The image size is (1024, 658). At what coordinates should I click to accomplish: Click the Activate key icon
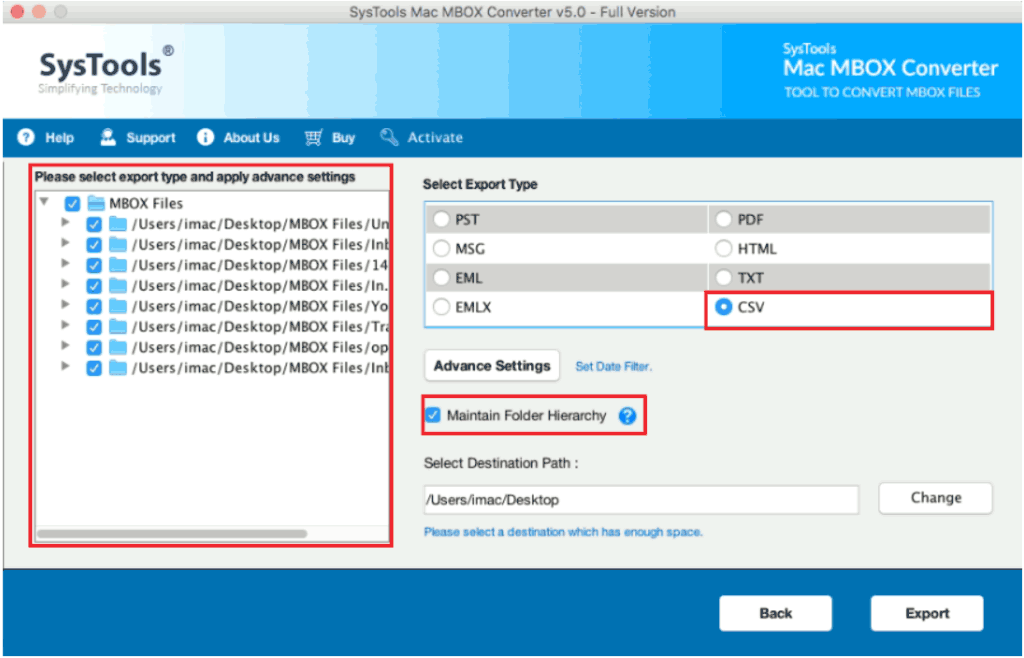point(389,137)
